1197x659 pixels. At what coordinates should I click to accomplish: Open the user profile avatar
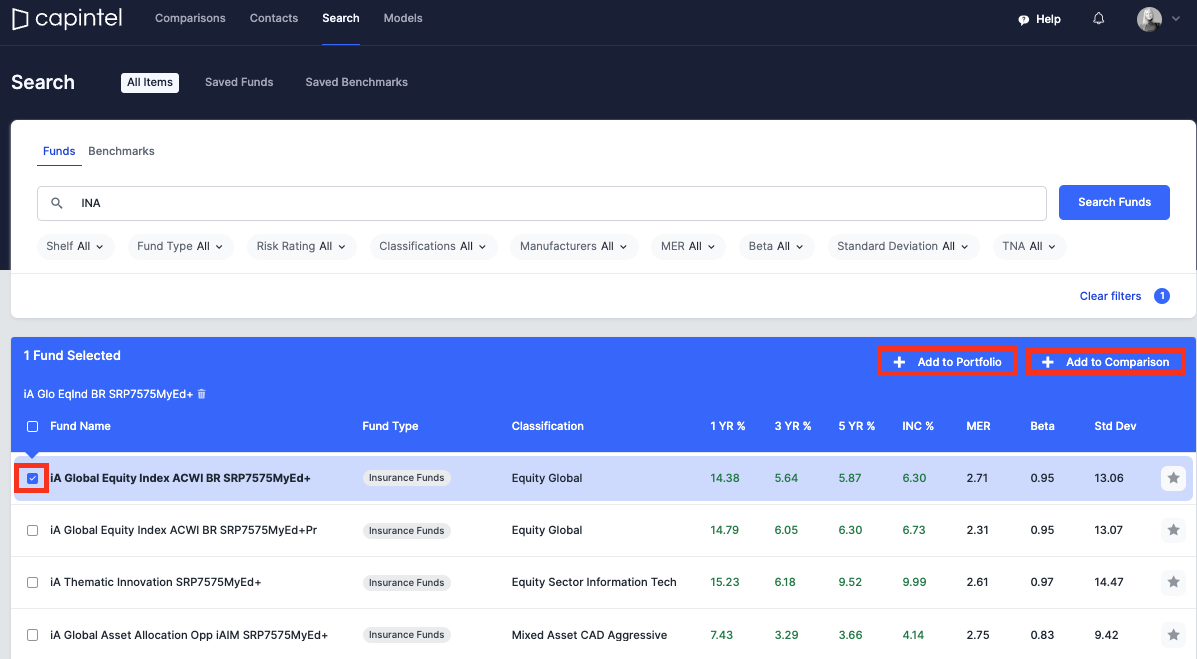click(1149, 19)
